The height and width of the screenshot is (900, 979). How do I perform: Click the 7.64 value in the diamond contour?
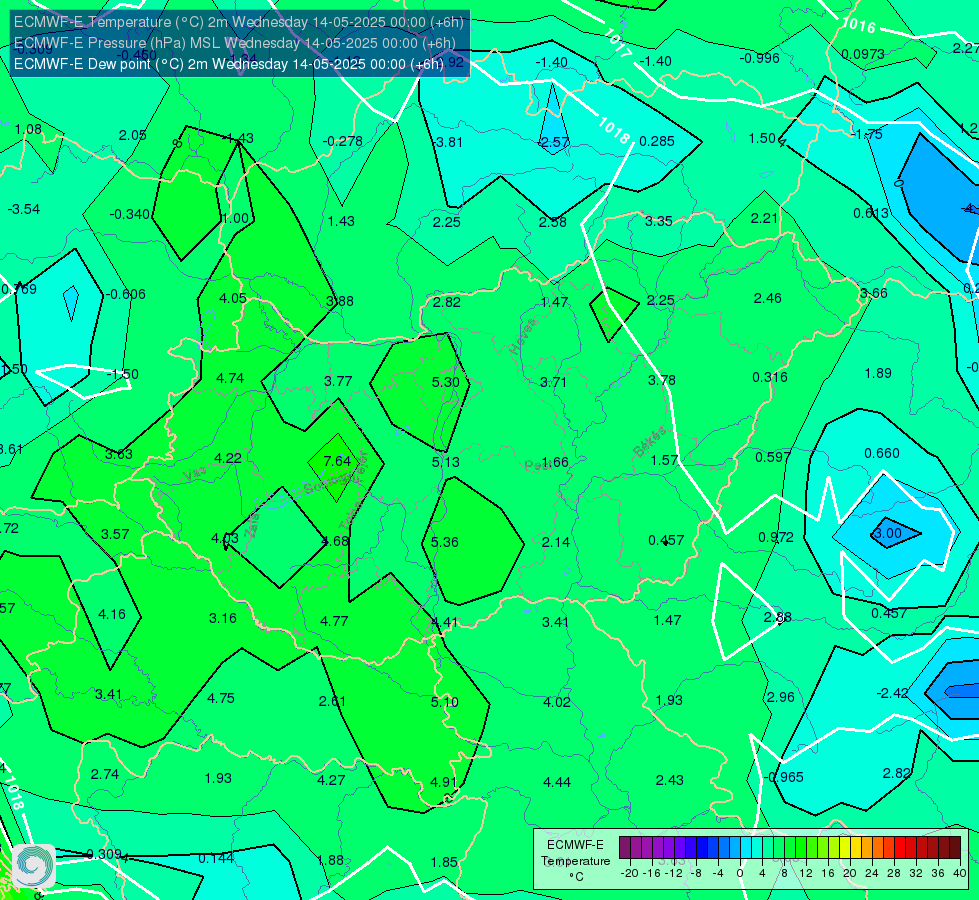click(337, 461)
